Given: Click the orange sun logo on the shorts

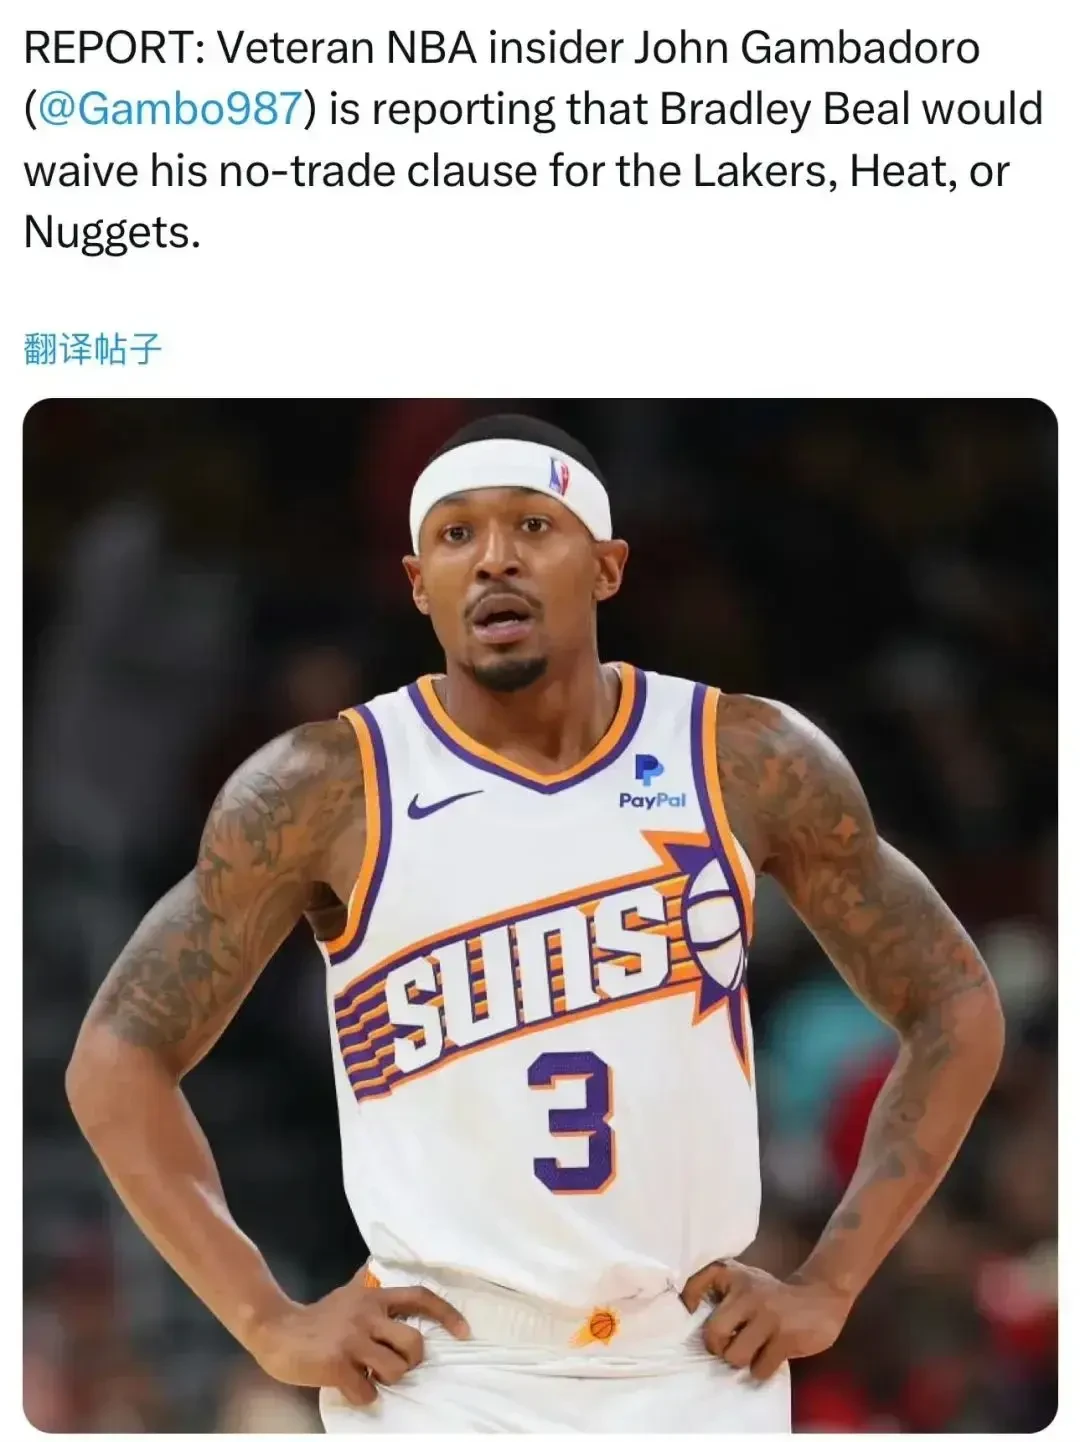Looking at the screenshot, I should click(x=598, y=1327).
